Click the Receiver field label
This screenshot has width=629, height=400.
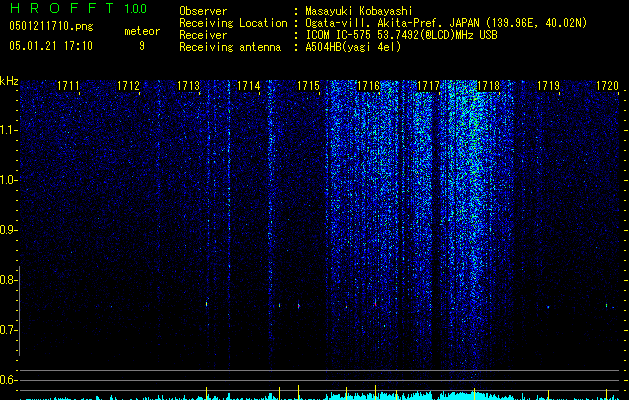coord(203,35)
